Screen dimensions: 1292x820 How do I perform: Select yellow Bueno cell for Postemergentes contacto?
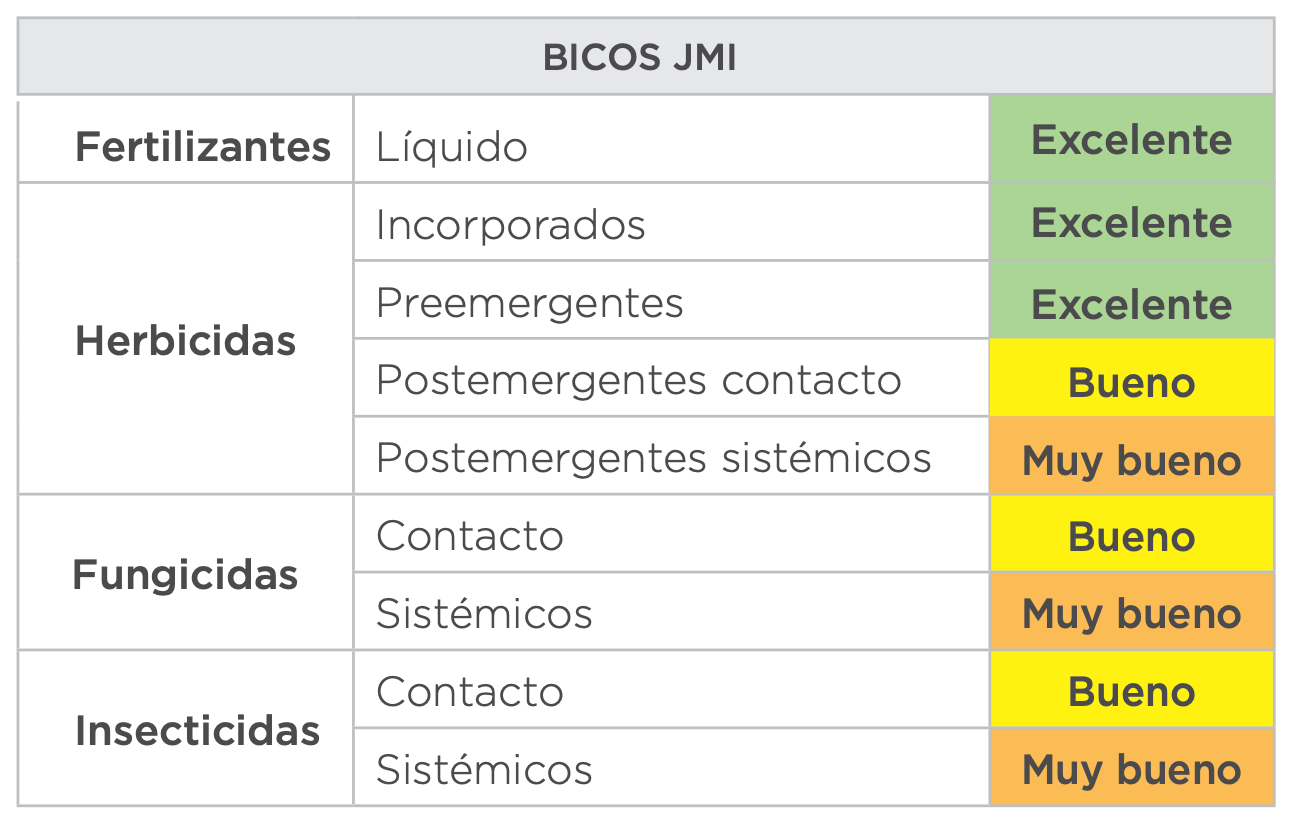coord(1131,382)
